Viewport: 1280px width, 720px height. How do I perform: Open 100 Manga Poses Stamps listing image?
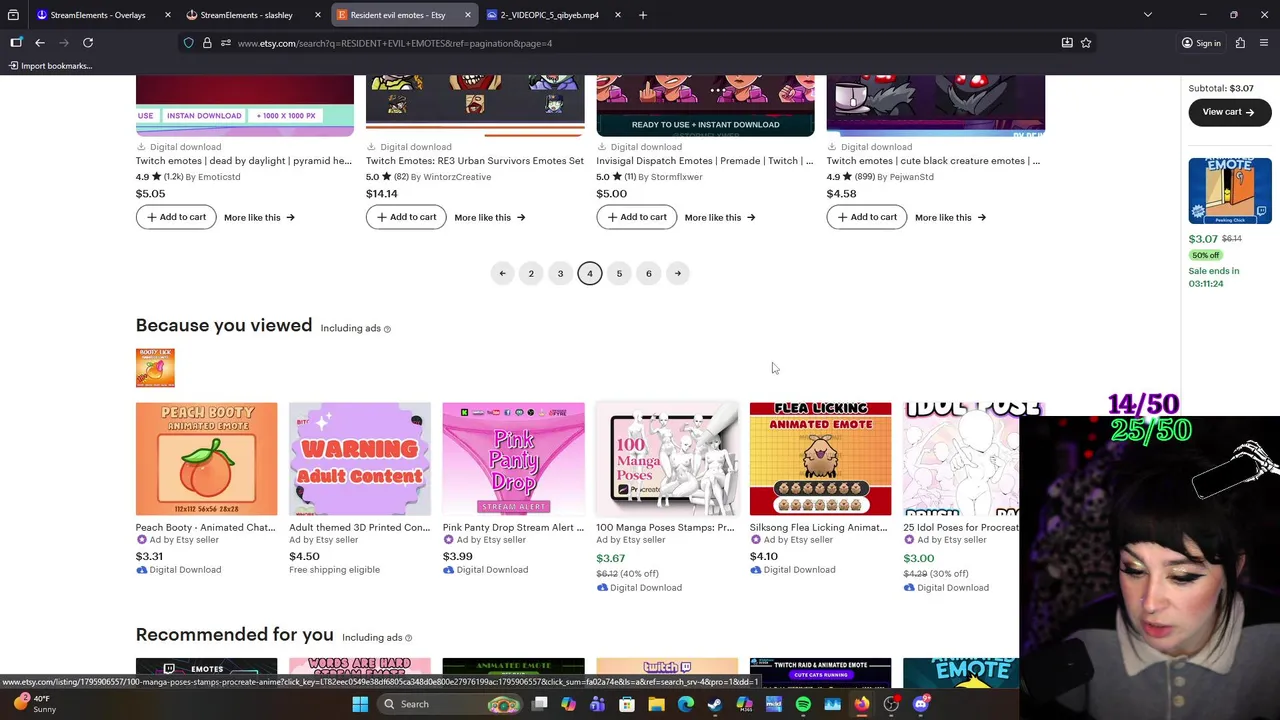pyautogui.click(x=667, y=459)
